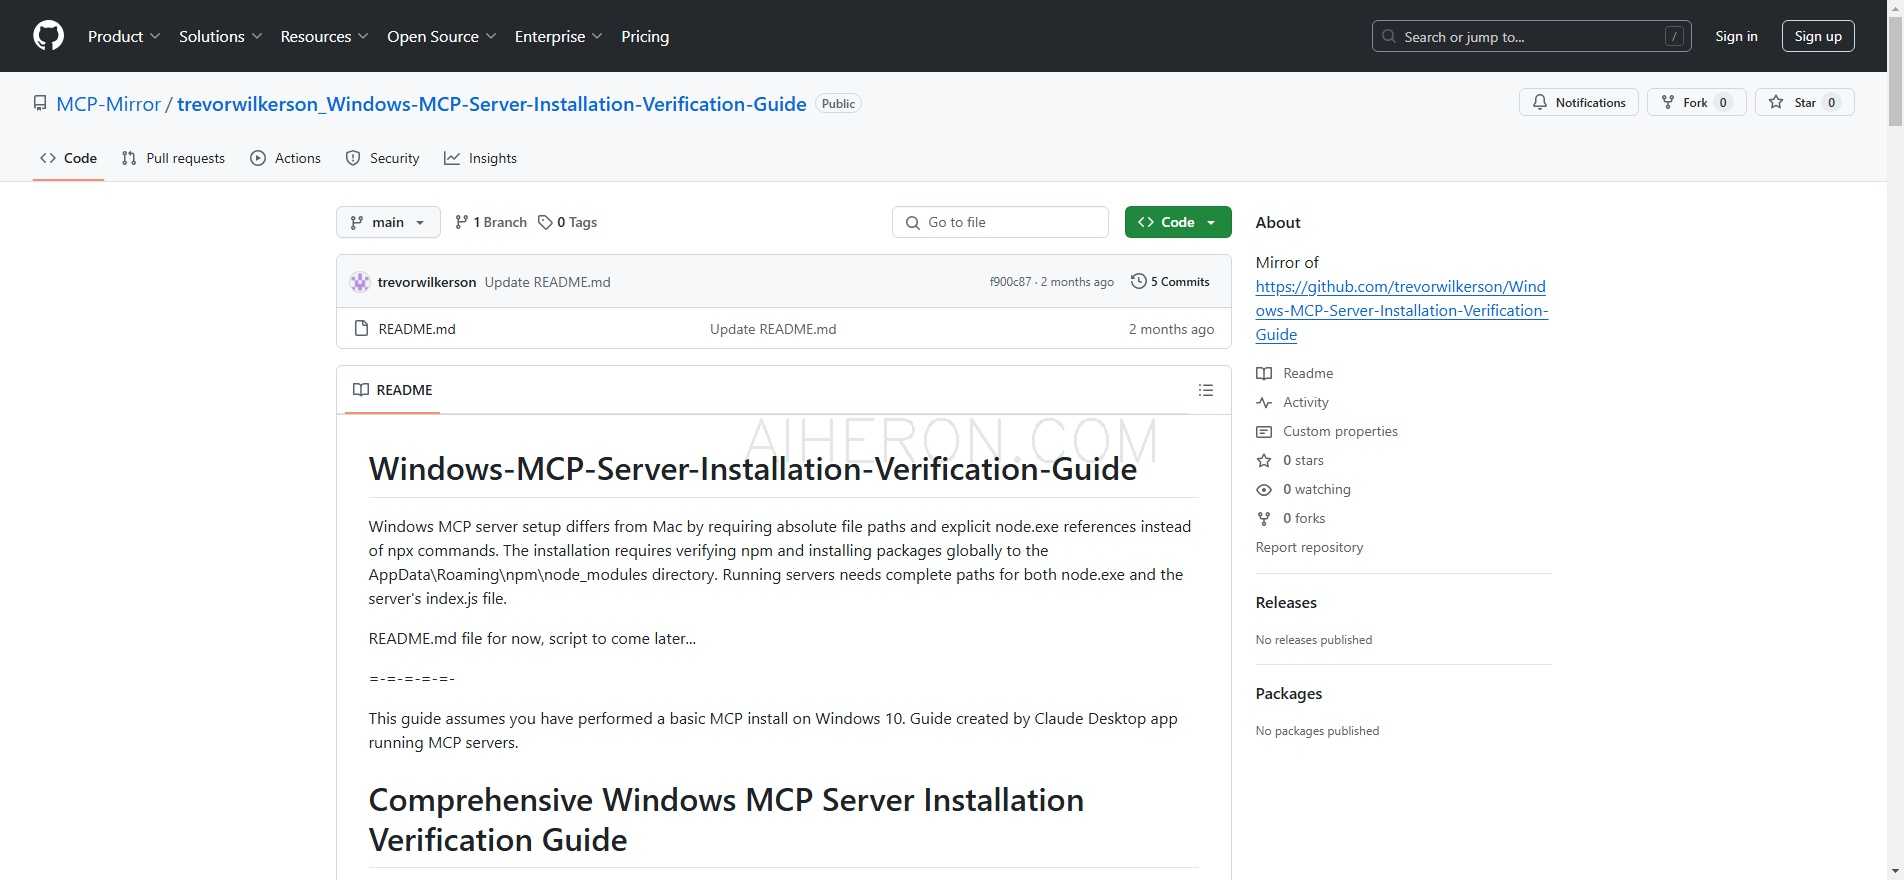The image size is (1904, 880).
Task: Expand the Open Source menu
Action: pyautogui.click(x=441, y=36)
